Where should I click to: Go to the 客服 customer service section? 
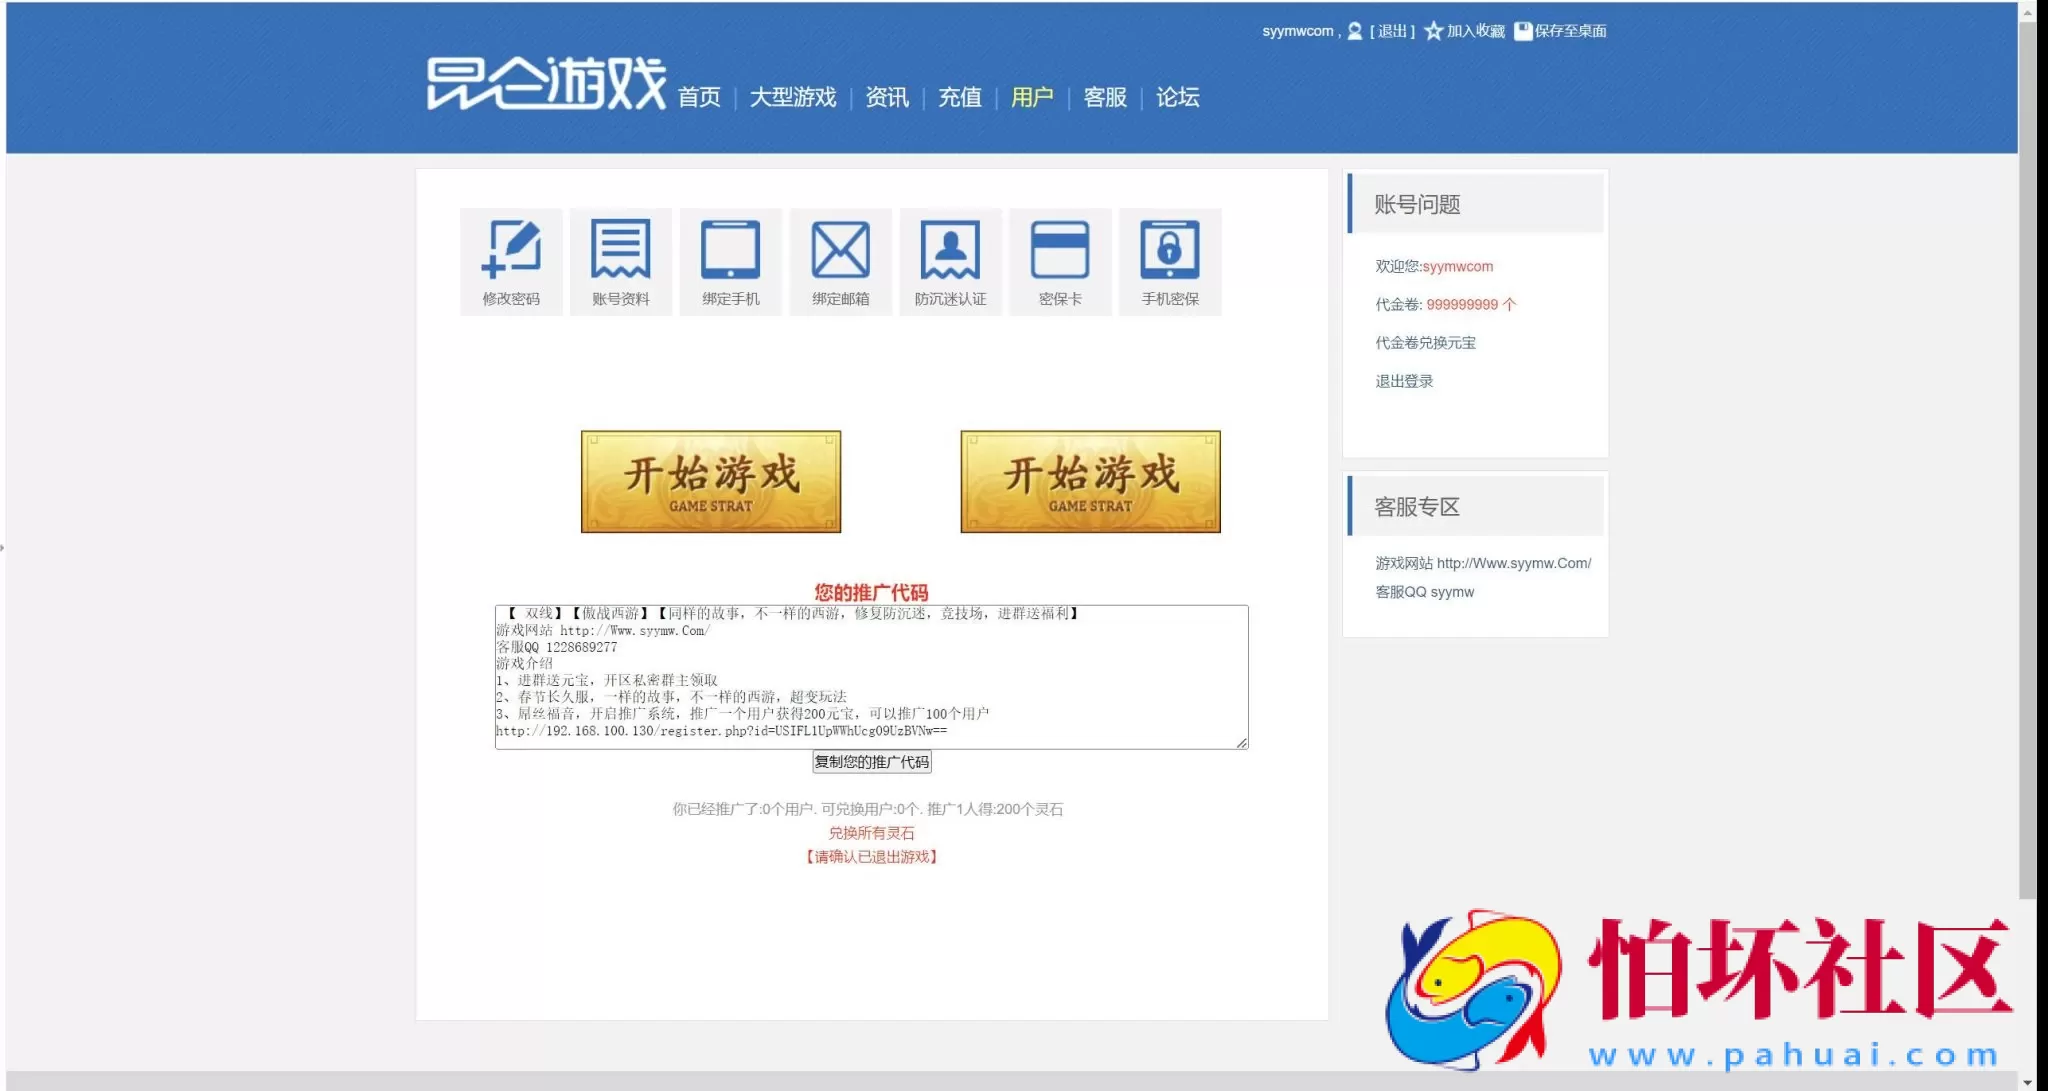click(1103, 97)
